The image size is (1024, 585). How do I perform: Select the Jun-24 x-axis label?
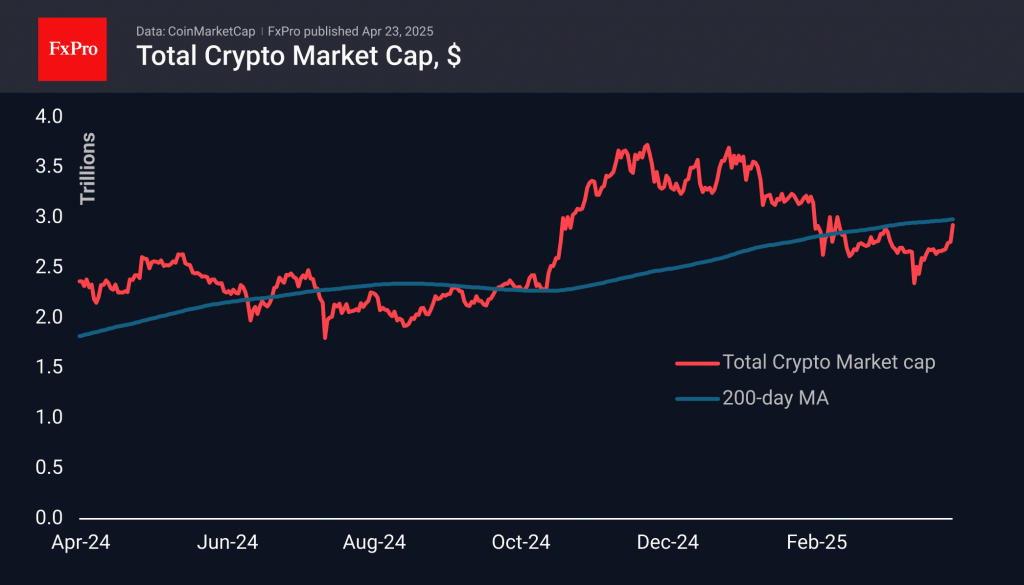228,543
